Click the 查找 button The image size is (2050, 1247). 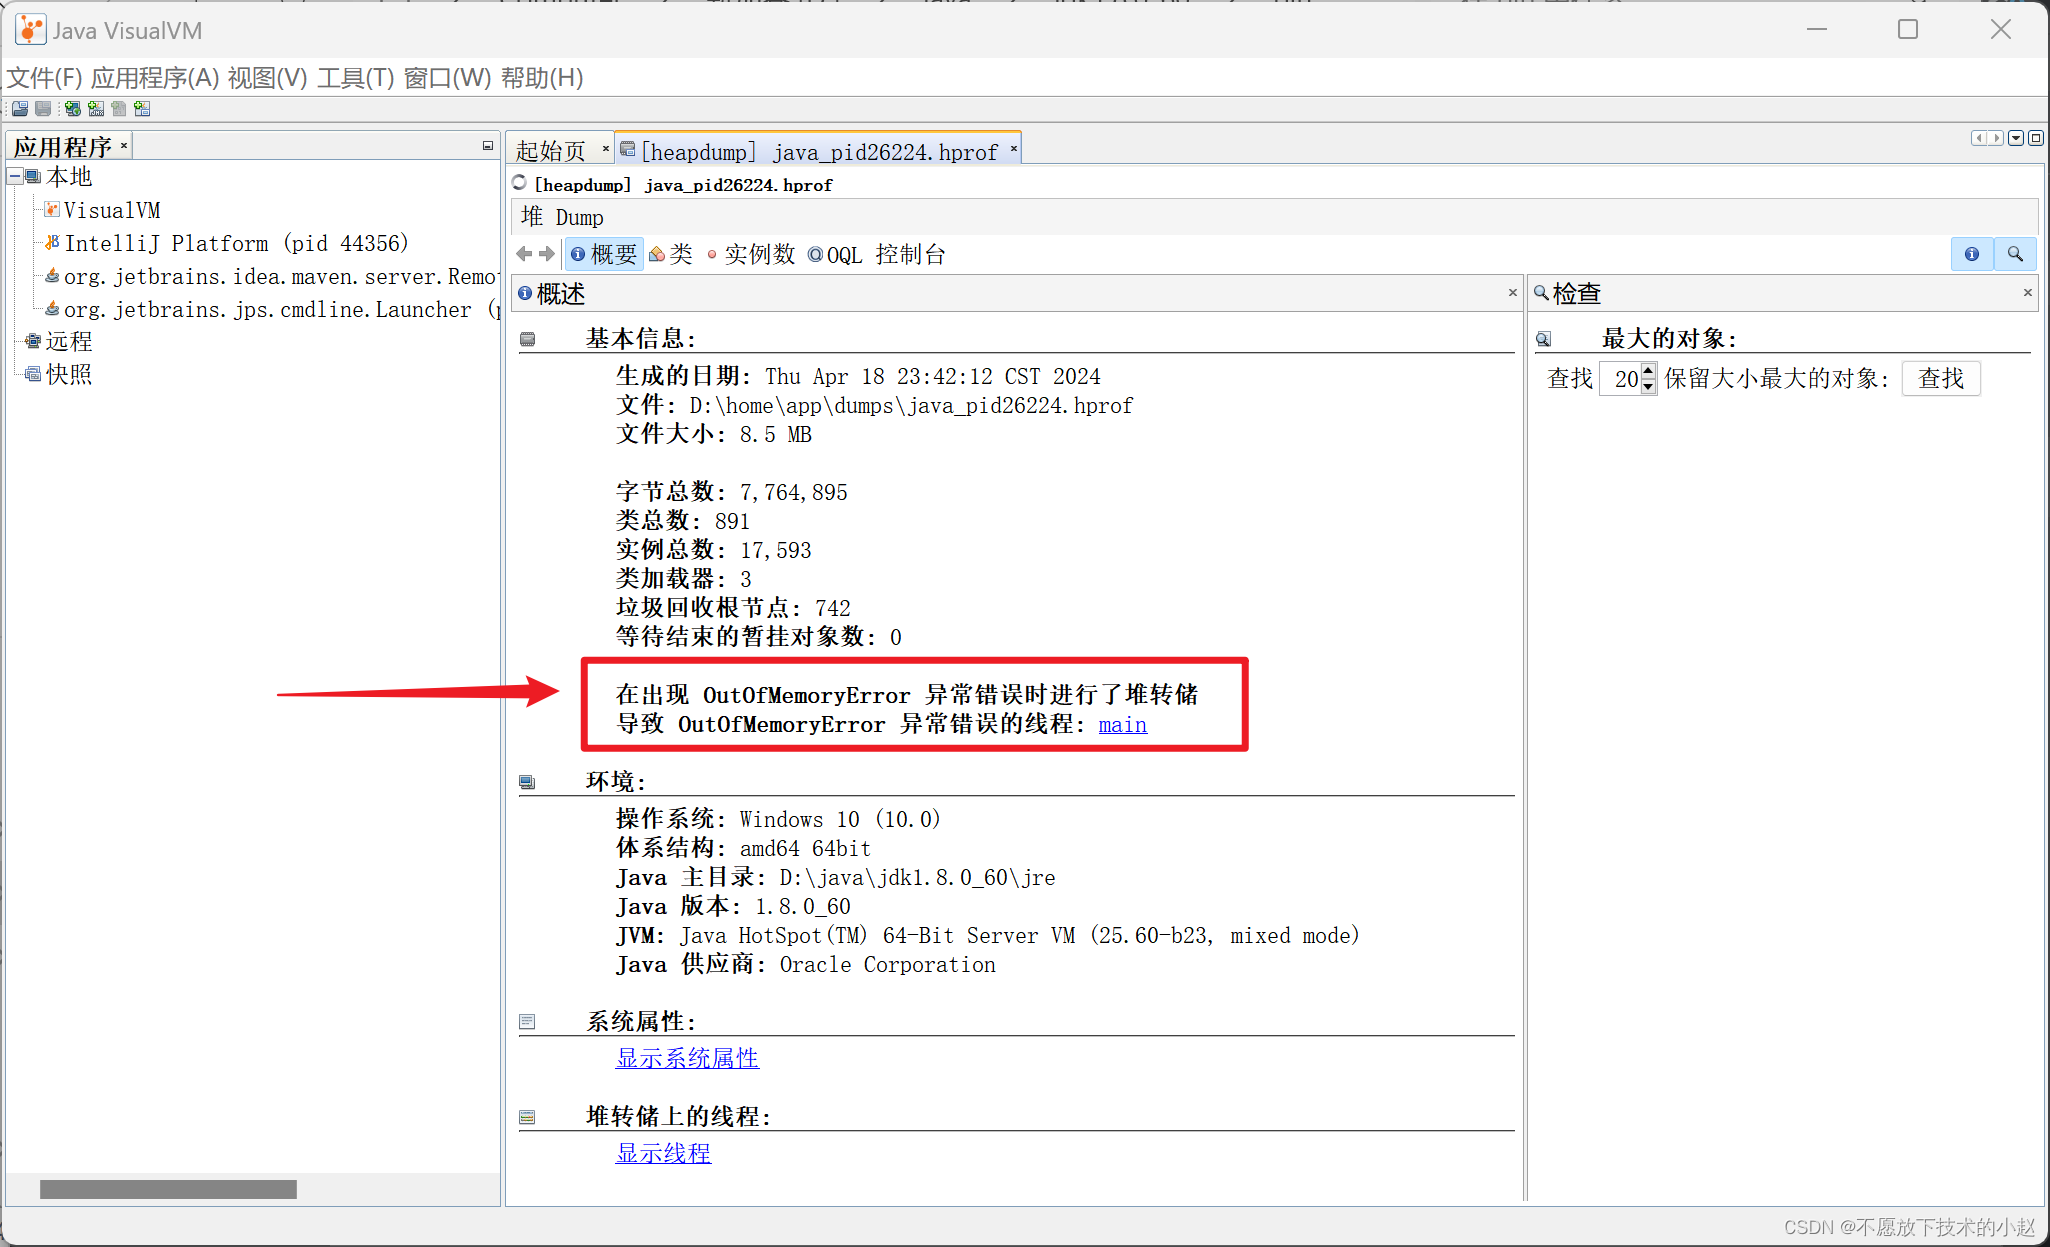(x=1941, y=378)
